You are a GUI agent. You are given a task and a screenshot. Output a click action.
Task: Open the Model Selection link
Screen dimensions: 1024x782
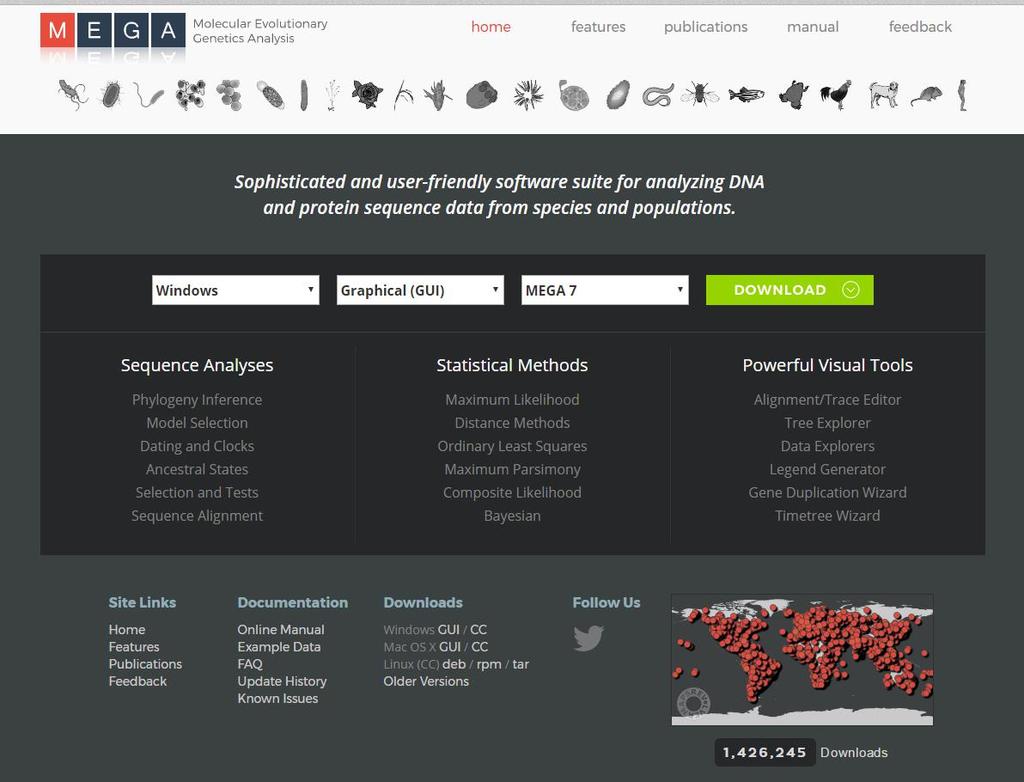197,423
